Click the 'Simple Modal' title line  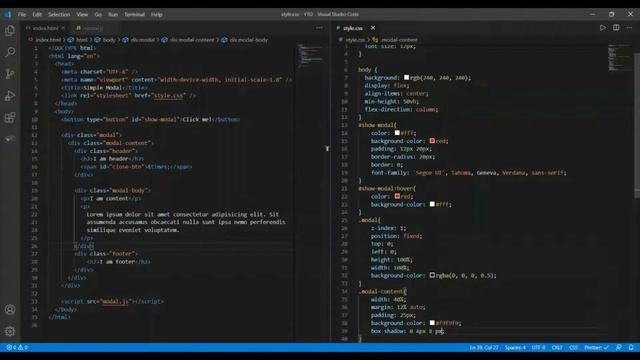104,87
